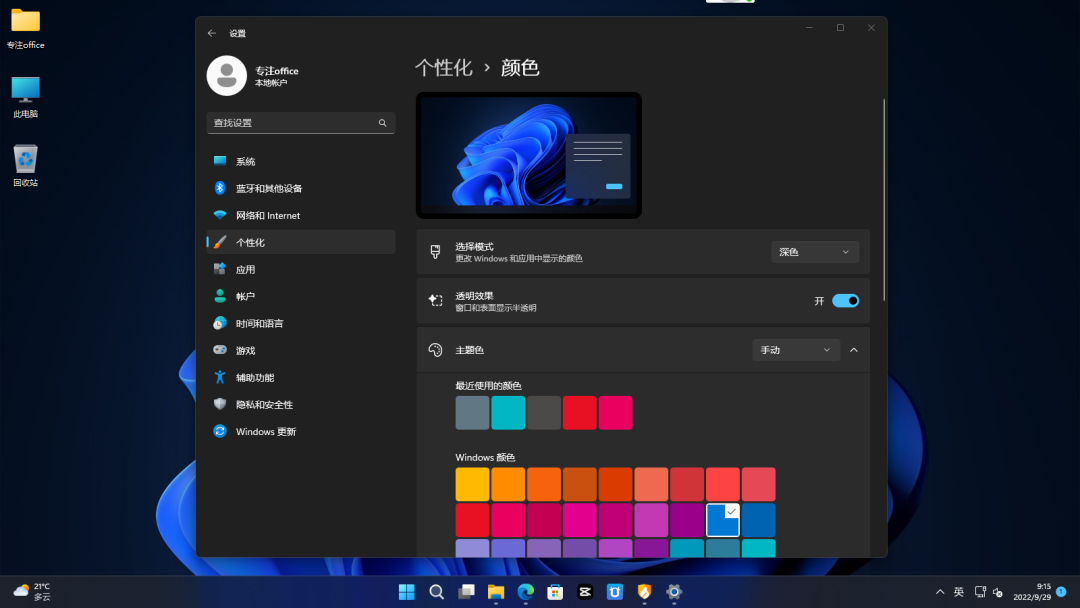Collapse the 主题色 section chevron
The width and height of the screenshot is (1080, 608).
pos(853,350)
